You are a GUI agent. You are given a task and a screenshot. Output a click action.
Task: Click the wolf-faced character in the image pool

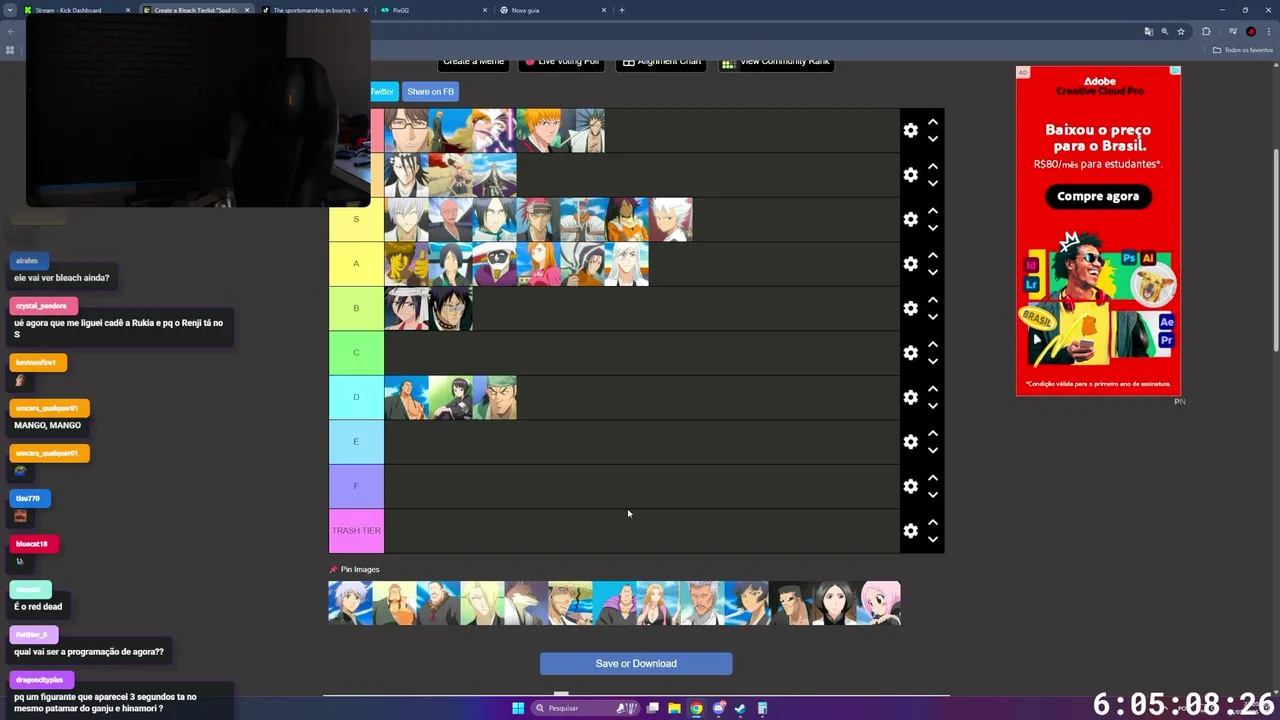[526, 603]
